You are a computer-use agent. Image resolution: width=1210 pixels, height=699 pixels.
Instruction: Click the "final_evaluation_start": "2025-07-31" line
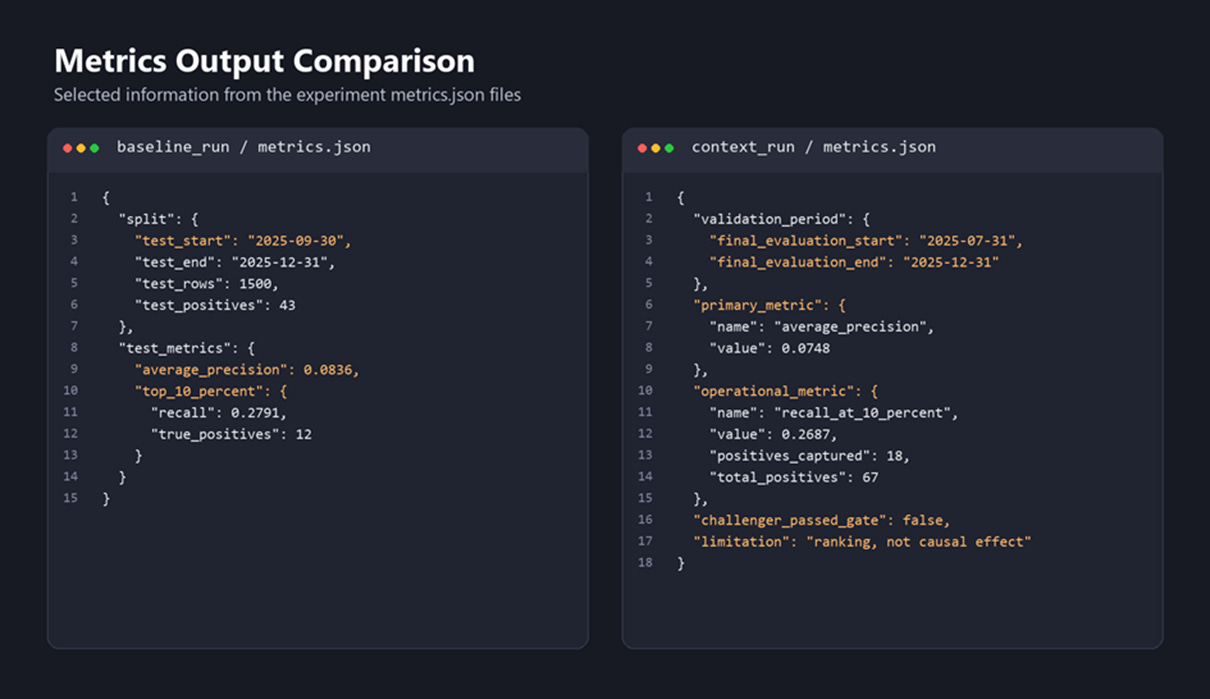866,240
